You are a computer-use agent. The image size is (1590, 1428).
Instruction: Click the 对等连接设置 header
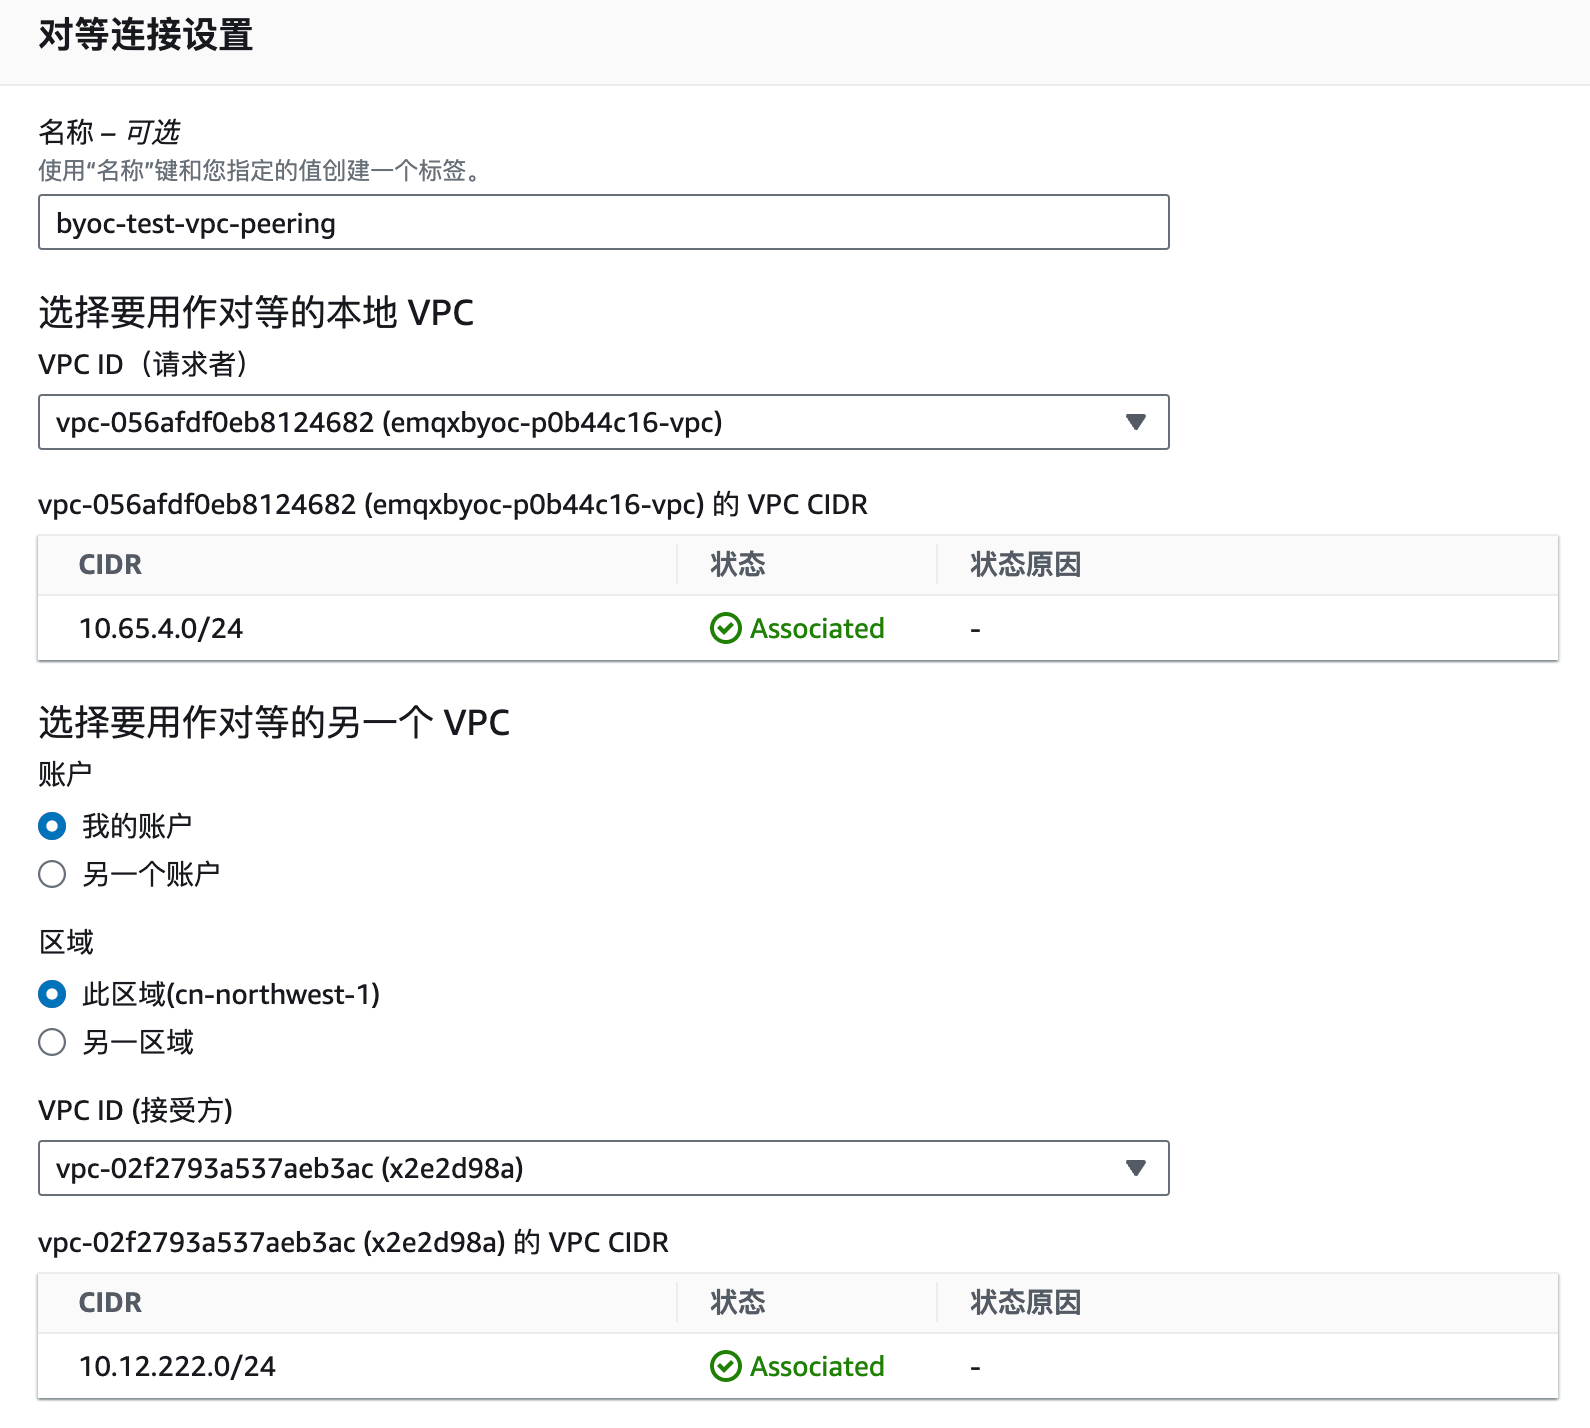pyautogui.click(x=146, y=38)
